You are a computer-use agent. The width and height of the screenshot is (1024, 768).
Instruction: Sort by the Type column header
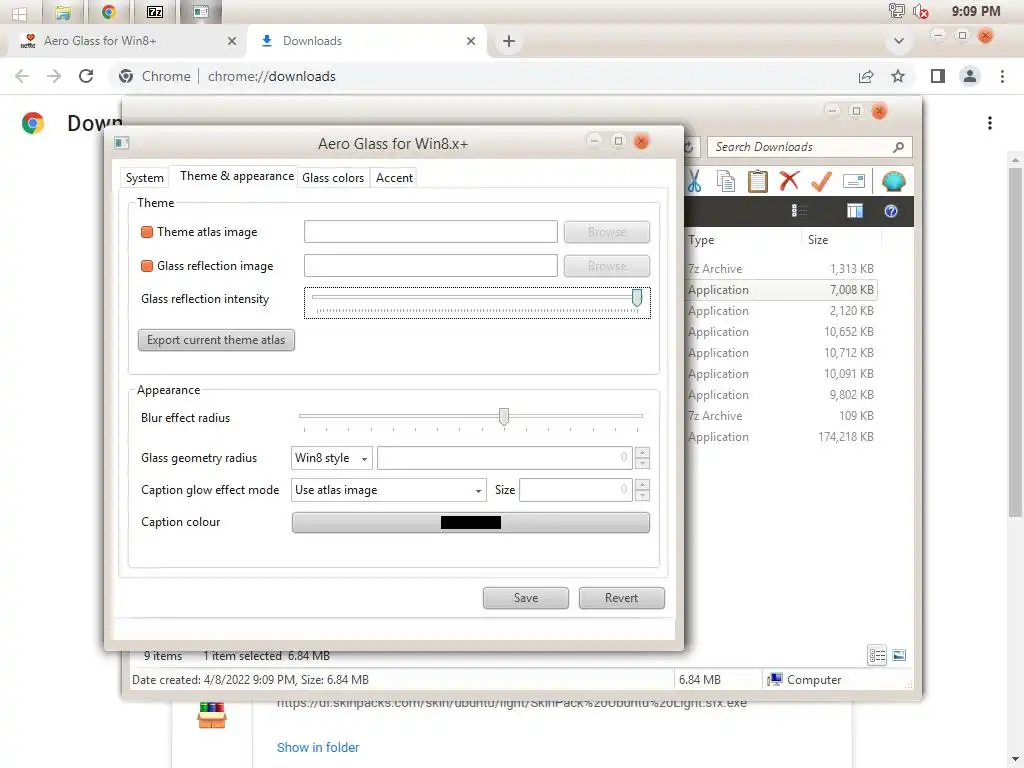pos(743,240)
